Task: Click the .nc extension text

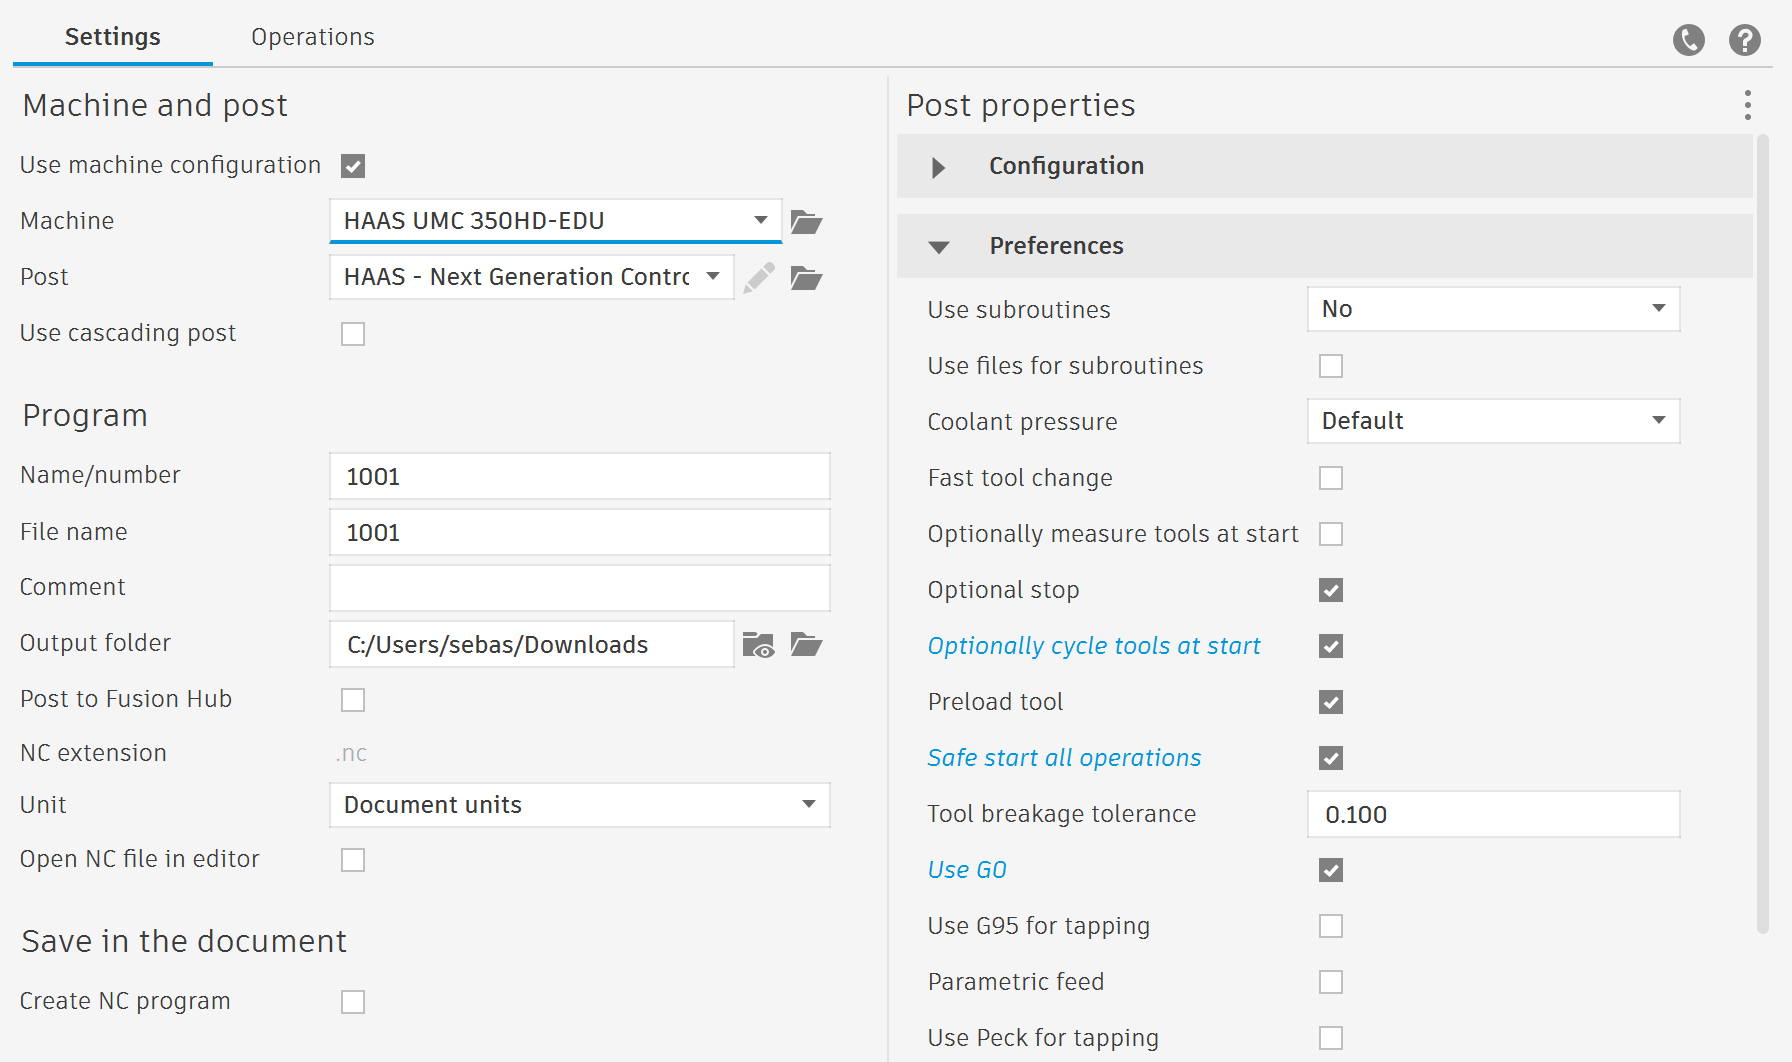Action: tap(352, 753)
